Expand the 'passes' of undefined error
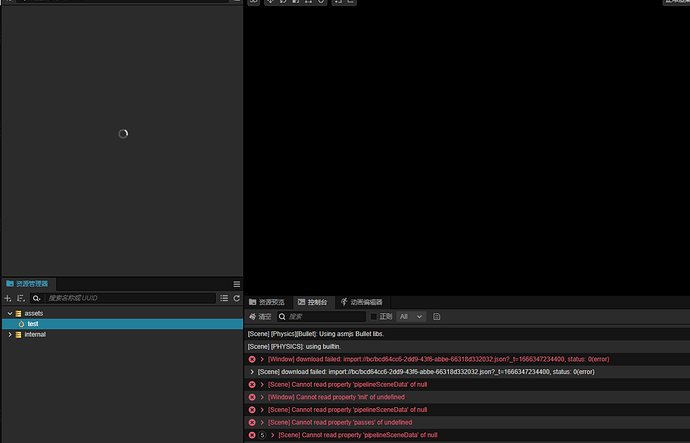The width and height of the screenshot is (690, 443). point(262,423)
